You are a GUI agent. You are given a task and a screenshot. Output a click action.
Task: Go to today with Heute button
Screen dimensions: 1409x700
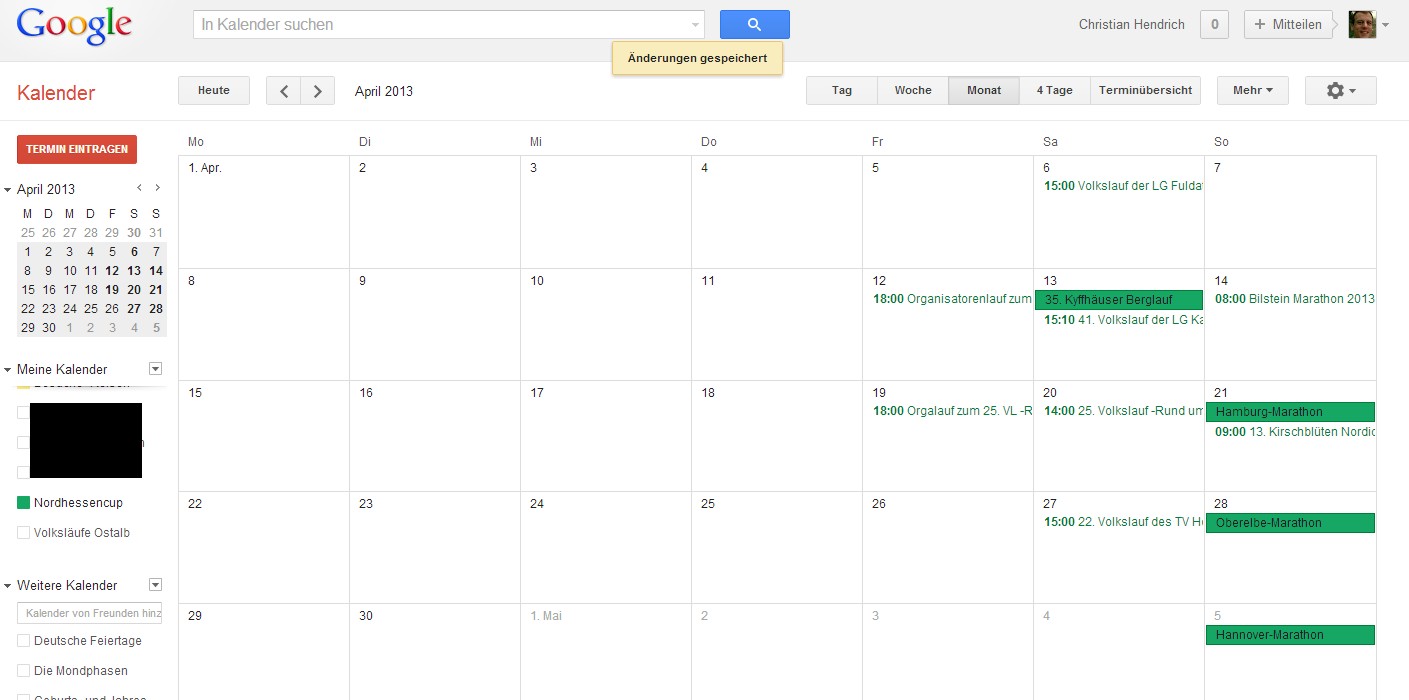coord(214,90)
